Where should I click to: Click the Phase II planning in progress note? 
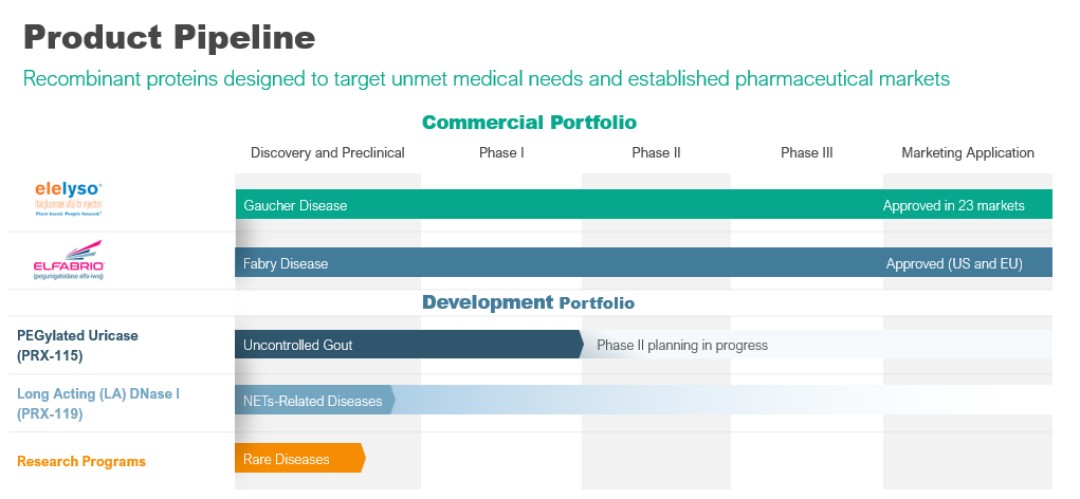(x=682, y=345)
